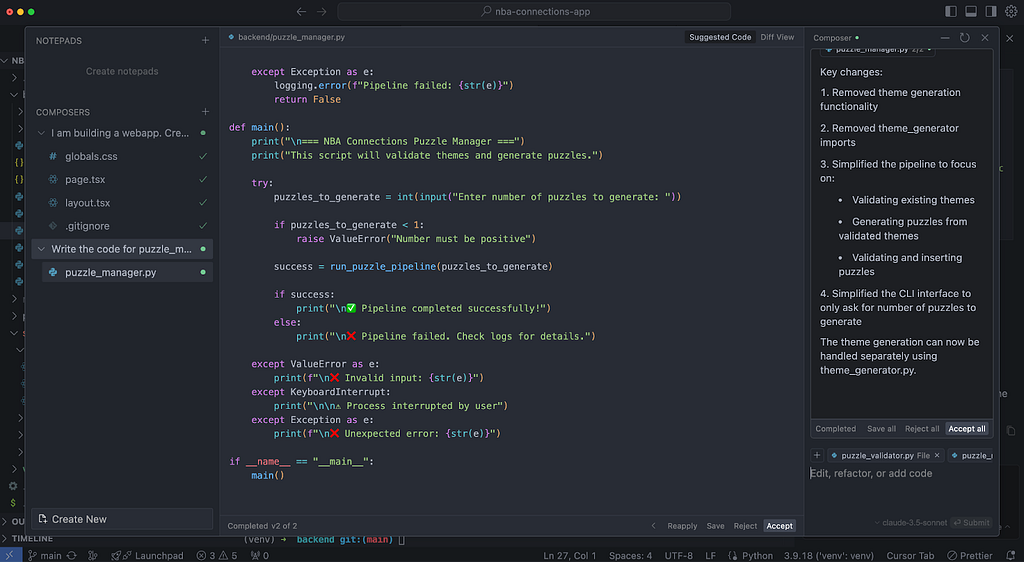Open Launchpad from the status bar
The width and height of the screenshot is (1024, 562).
pos(148,555)
